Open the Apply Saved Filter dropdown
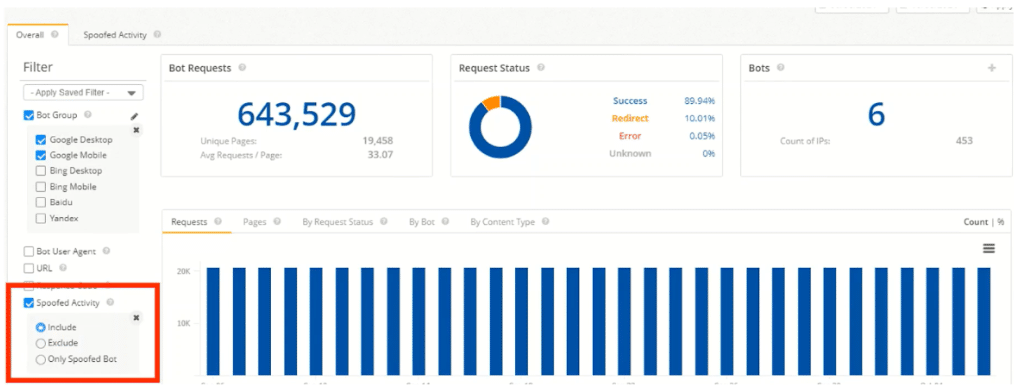 click(x=83, y=93)
